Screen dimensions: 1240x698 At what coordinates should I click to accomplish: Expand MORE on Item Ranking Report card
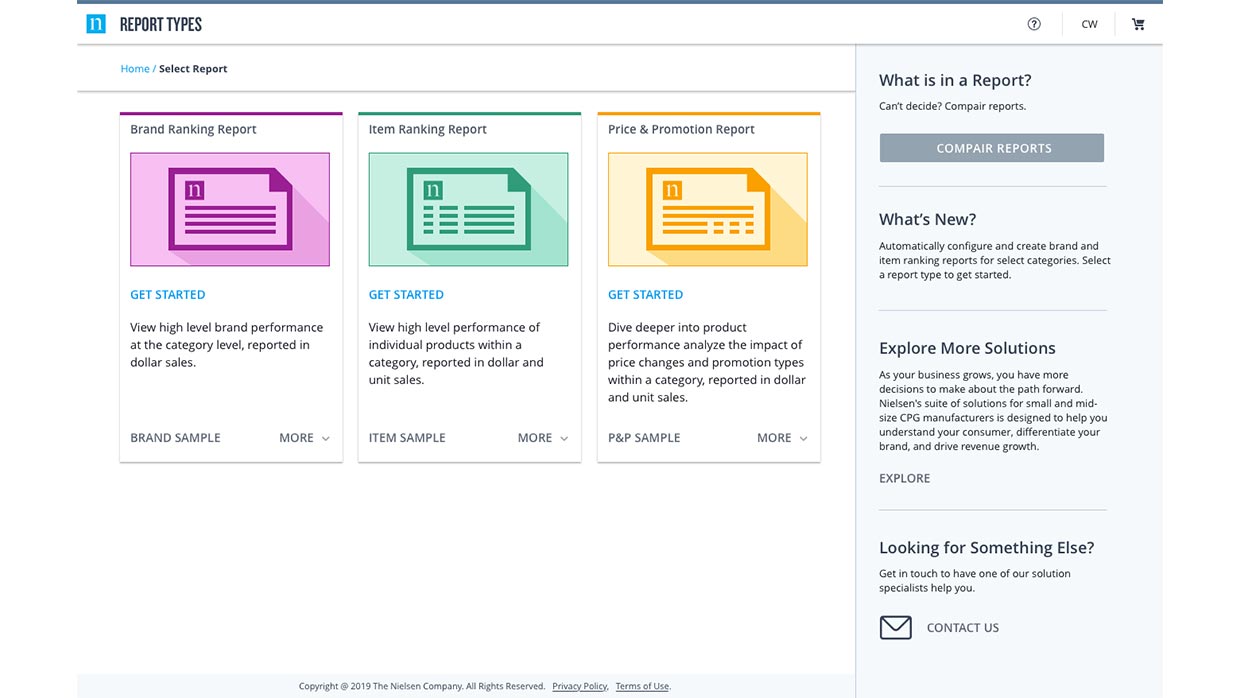point(543,438)
